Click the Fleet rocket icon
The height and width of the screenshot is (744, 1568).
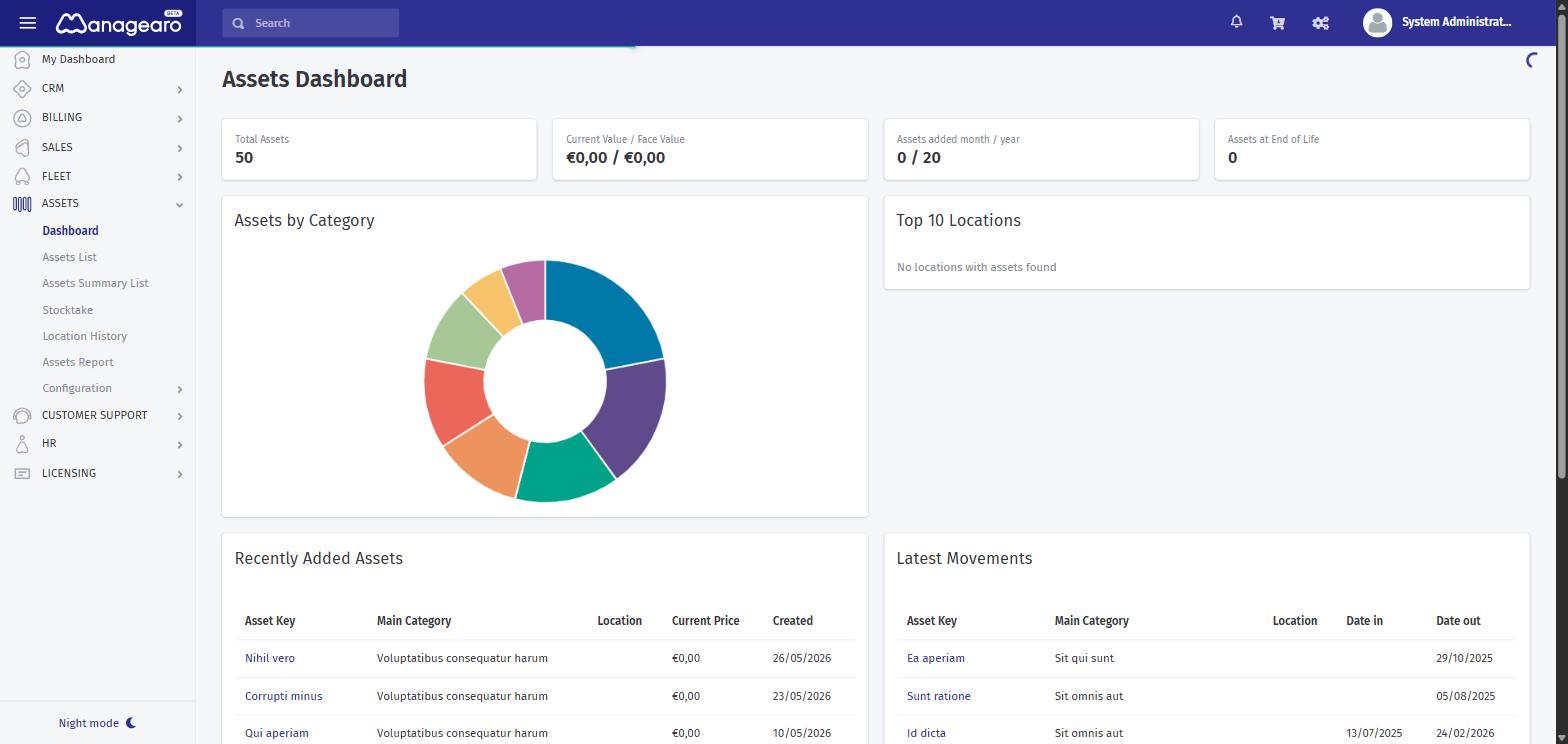(x=22, y=177)
